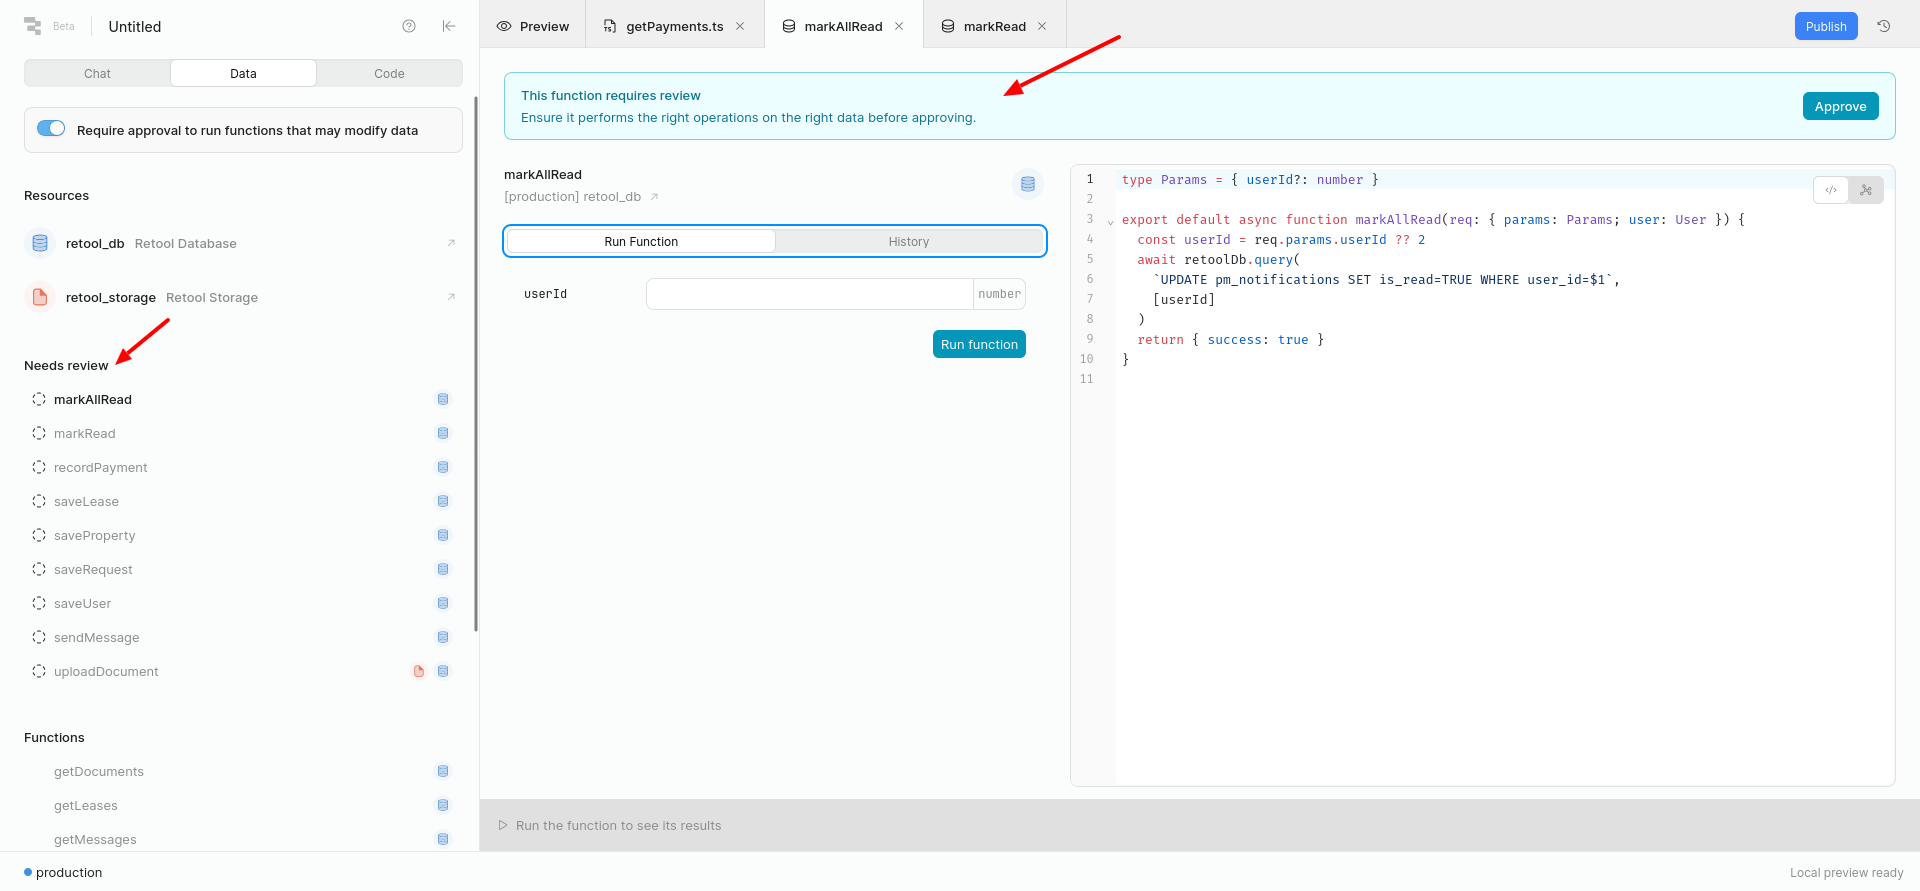Open the help question mark icon
This screenshot has height=891, width=1920.
pos(409,26)
